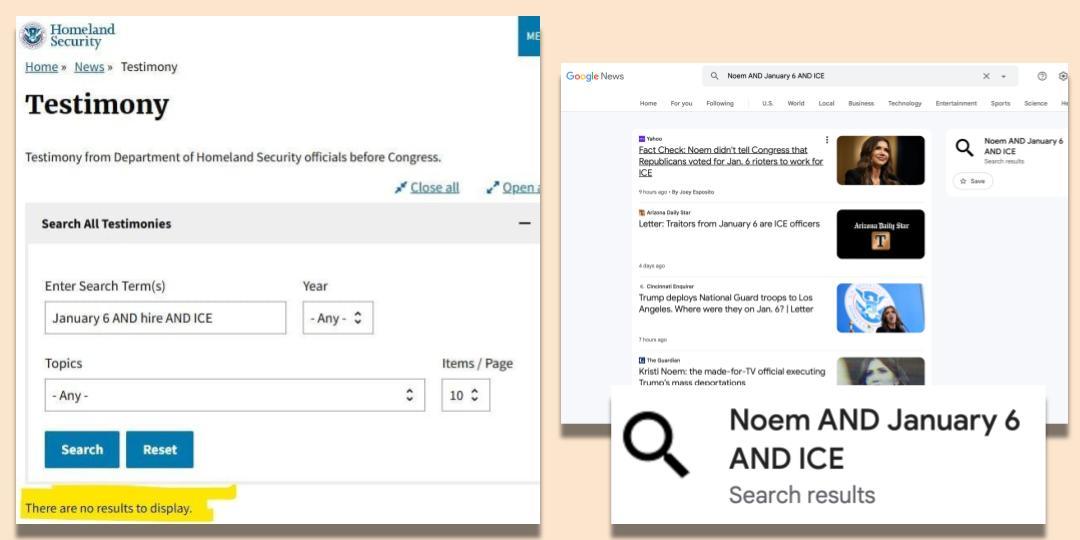The height and width of the screenshot is (540, 1080).
Task: Open the Yahoo Fact Check headline about Noem
Action: 731,161
